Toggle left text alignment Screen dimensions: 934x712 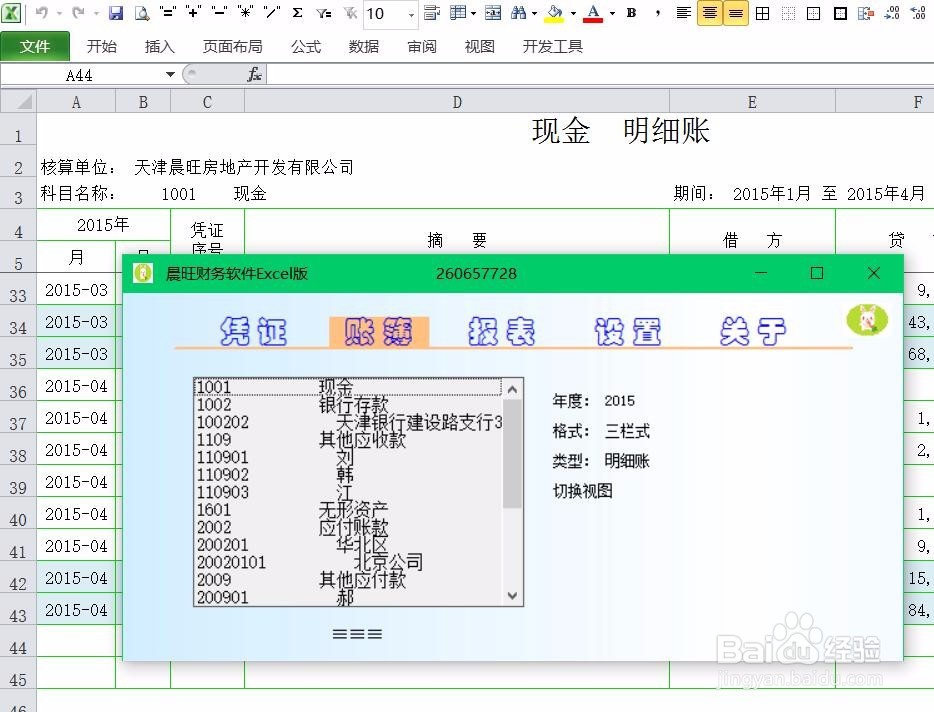click(x=683, y=15)
